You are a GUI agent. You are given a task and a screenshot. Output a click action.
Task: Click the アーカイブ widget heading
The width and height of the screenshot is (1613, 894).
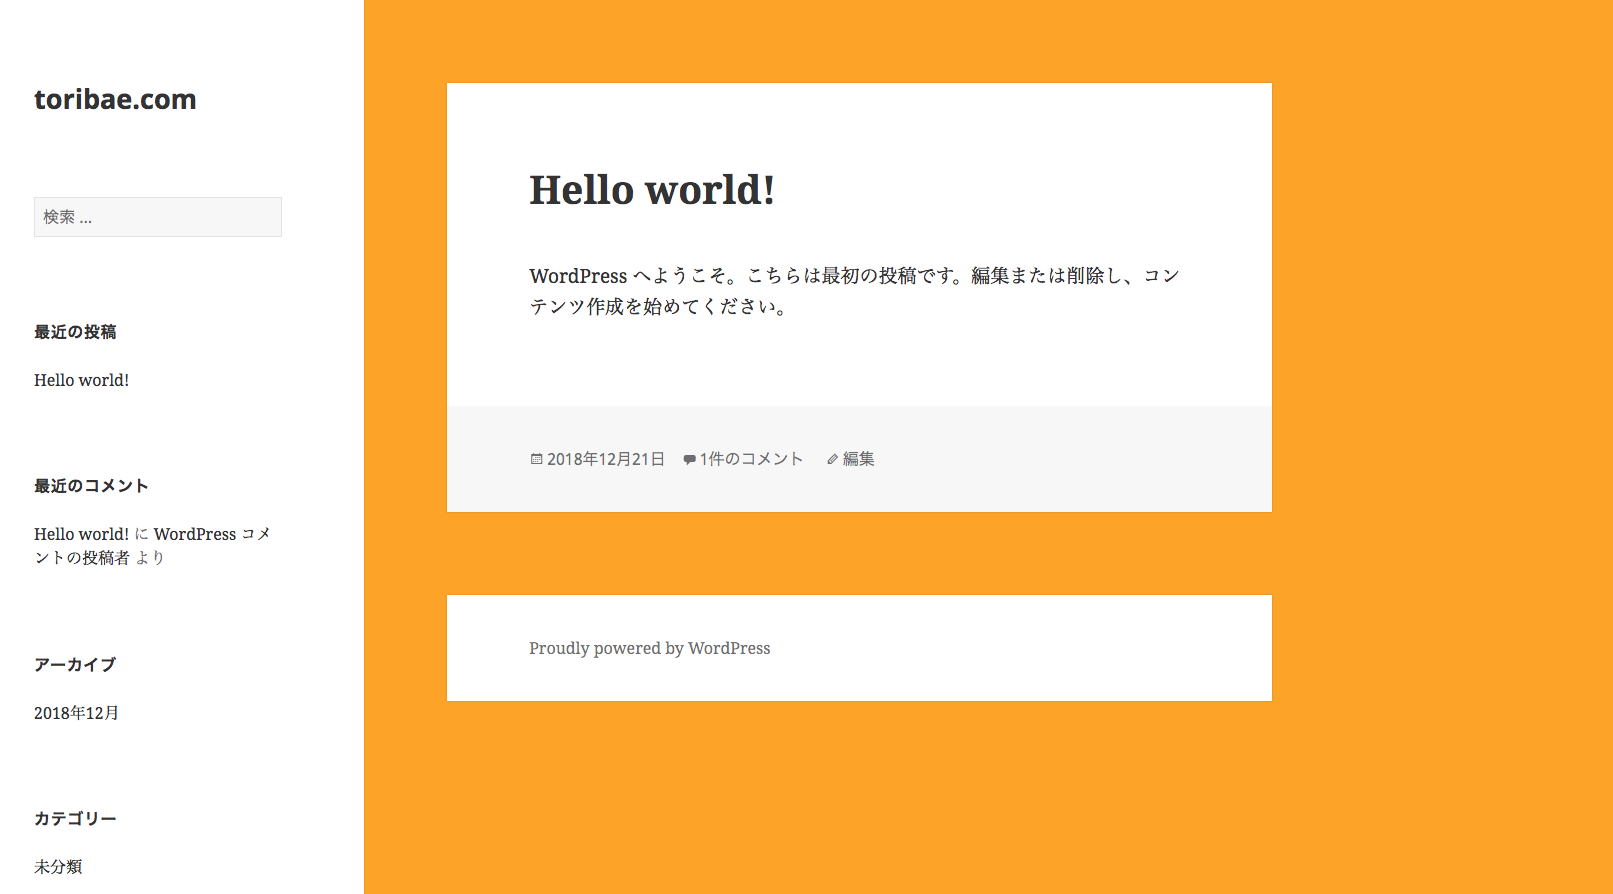pyautogui.click(x=75, y=665)
